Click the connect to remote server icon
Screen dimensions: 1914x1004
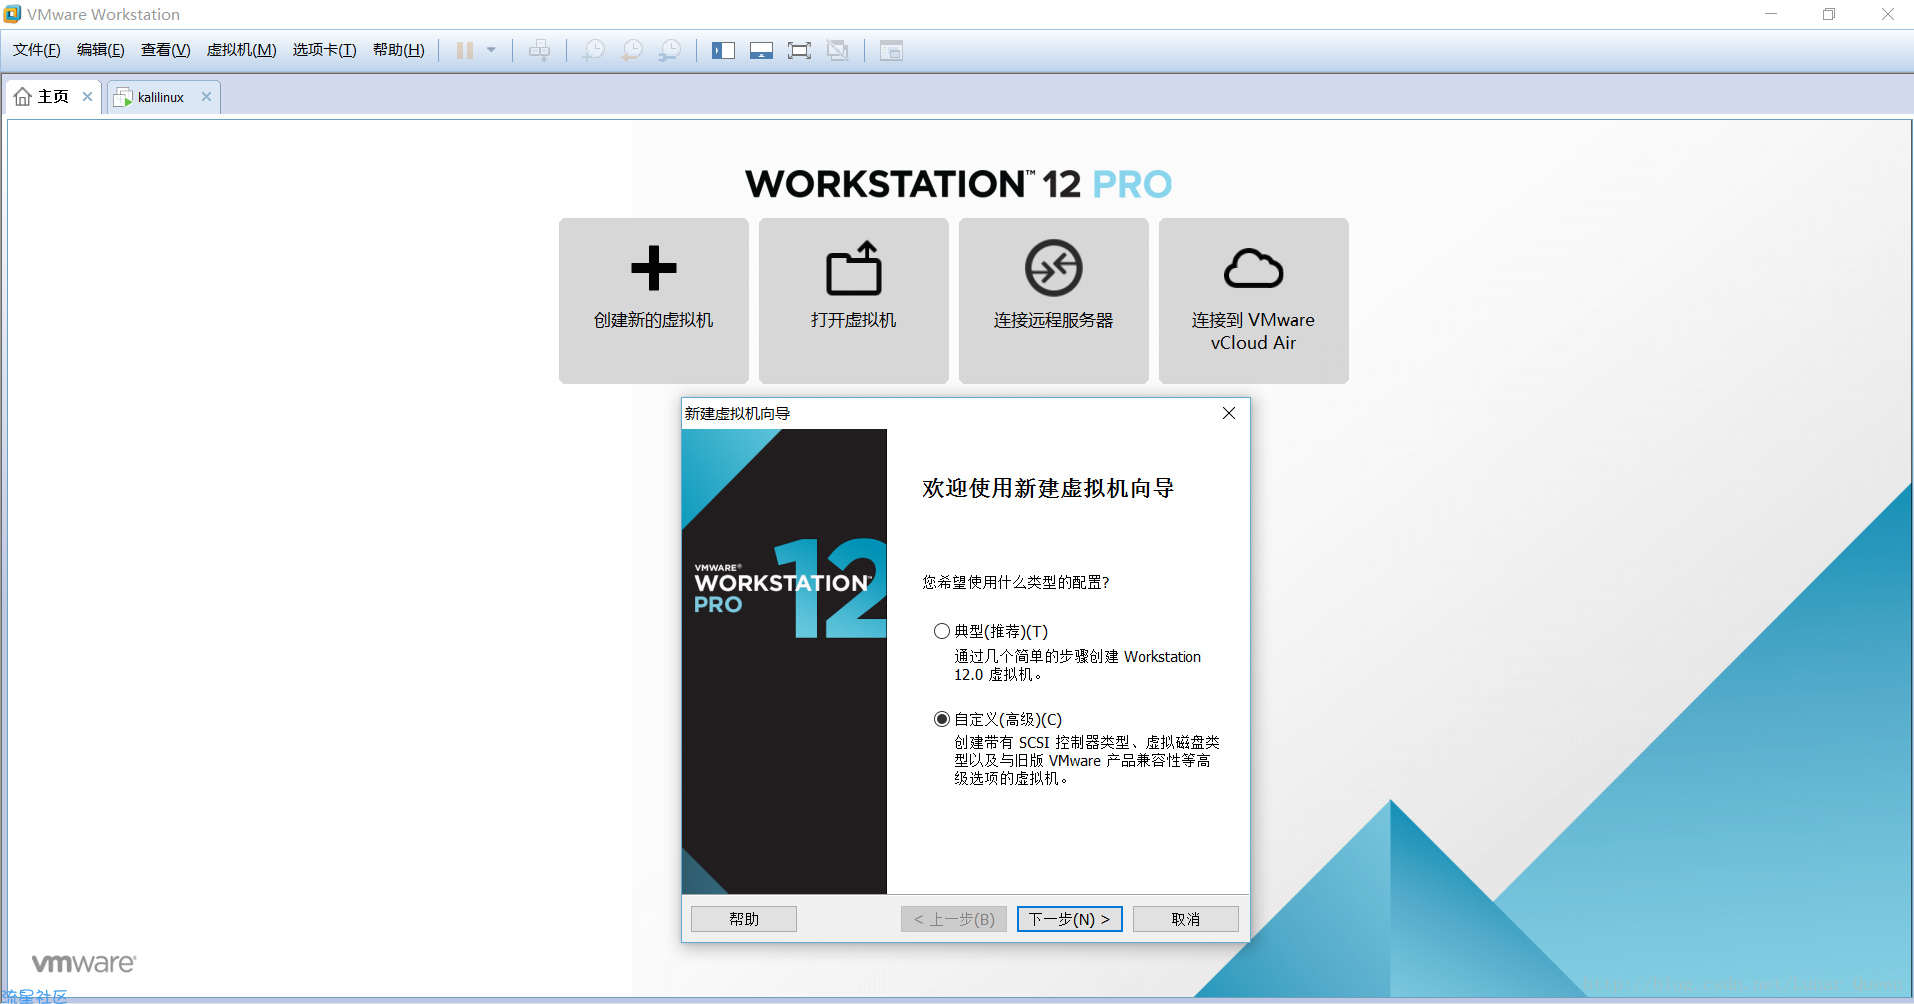point(1053,268)
